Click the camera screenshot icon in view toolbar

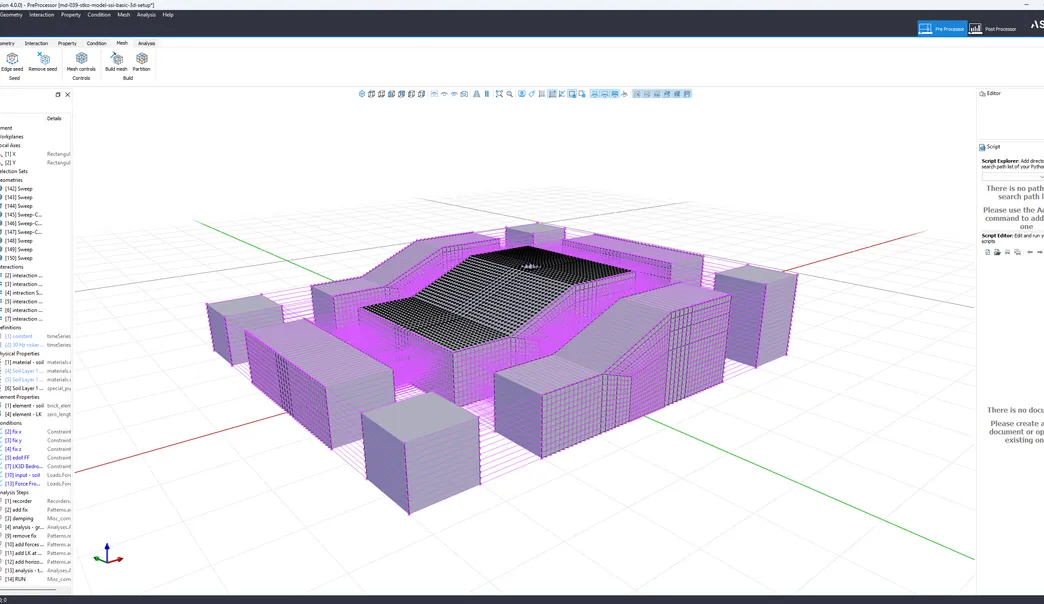tap(464, 94)
